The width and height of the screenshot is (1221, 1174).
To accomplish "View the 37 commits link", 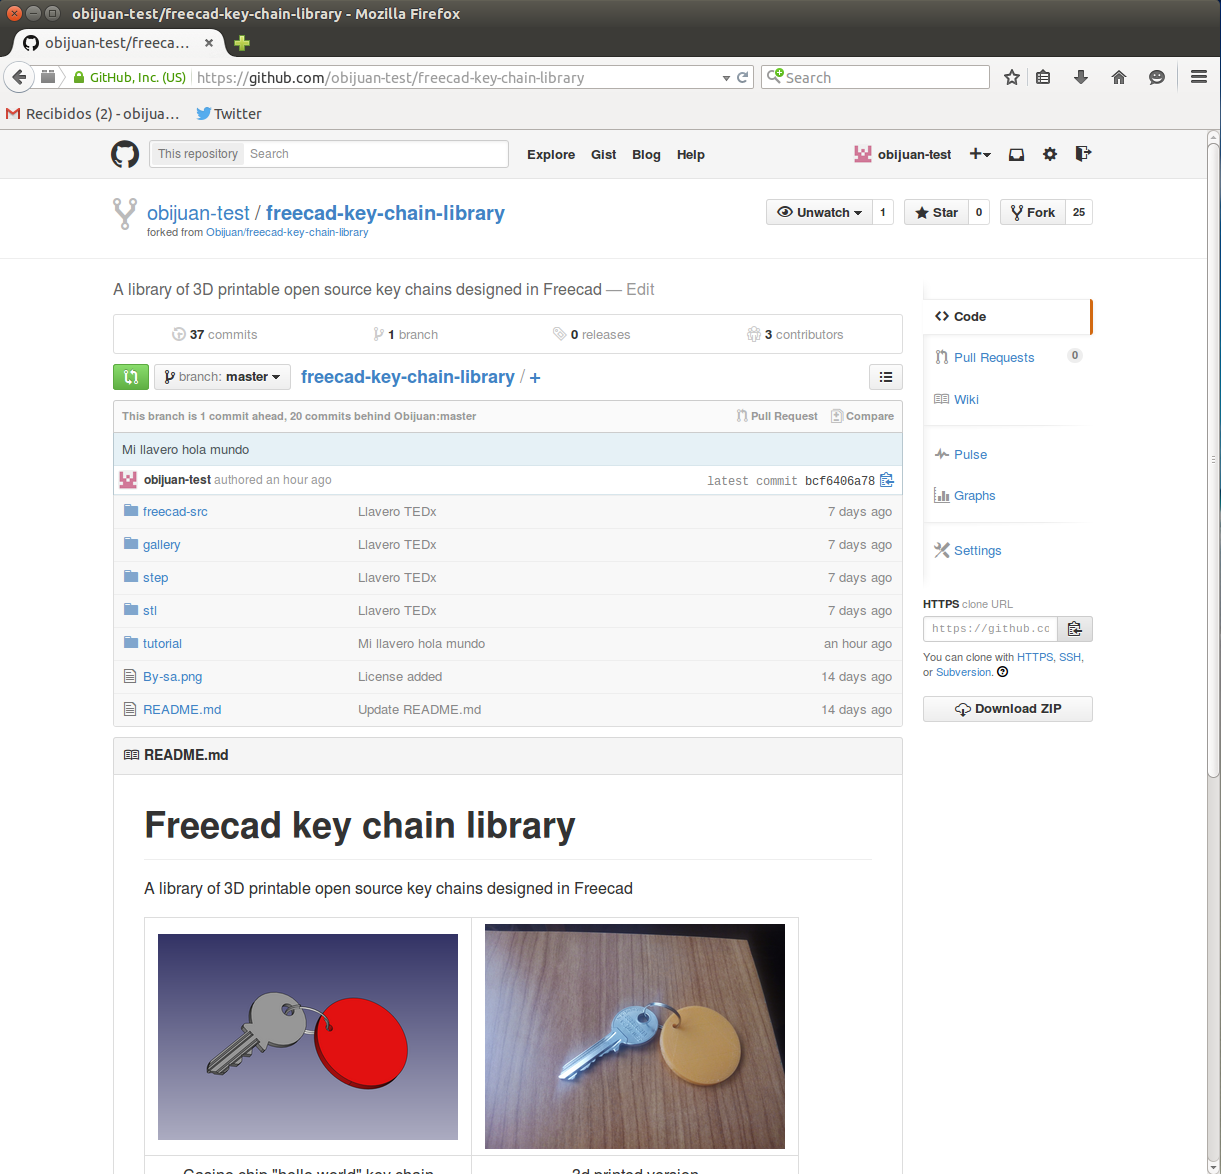I will click(215, 334).
